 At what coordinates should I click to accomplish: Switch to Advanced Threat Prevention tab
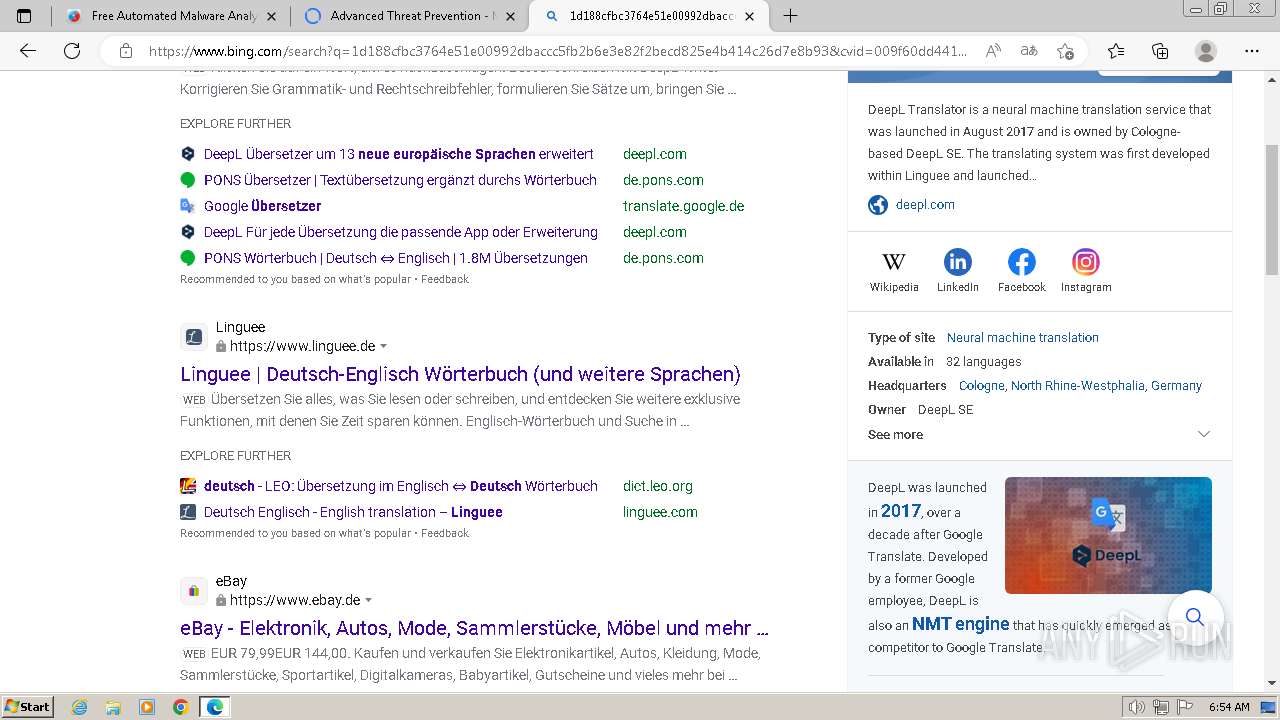click(x=410, y=16)
